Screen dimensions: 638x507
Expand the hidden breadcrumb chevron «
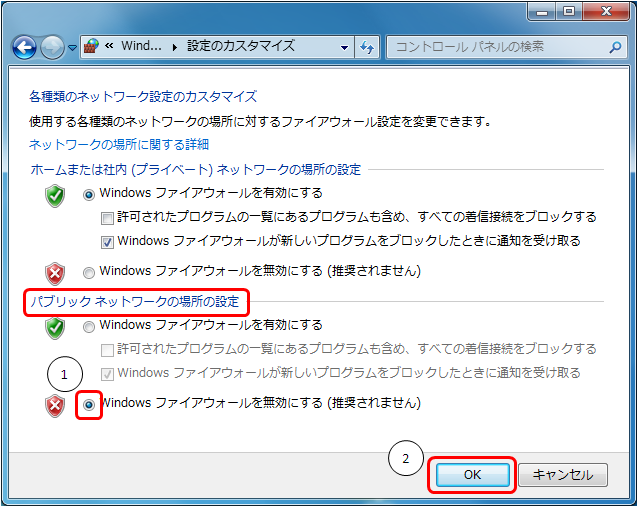coord(109,46)
